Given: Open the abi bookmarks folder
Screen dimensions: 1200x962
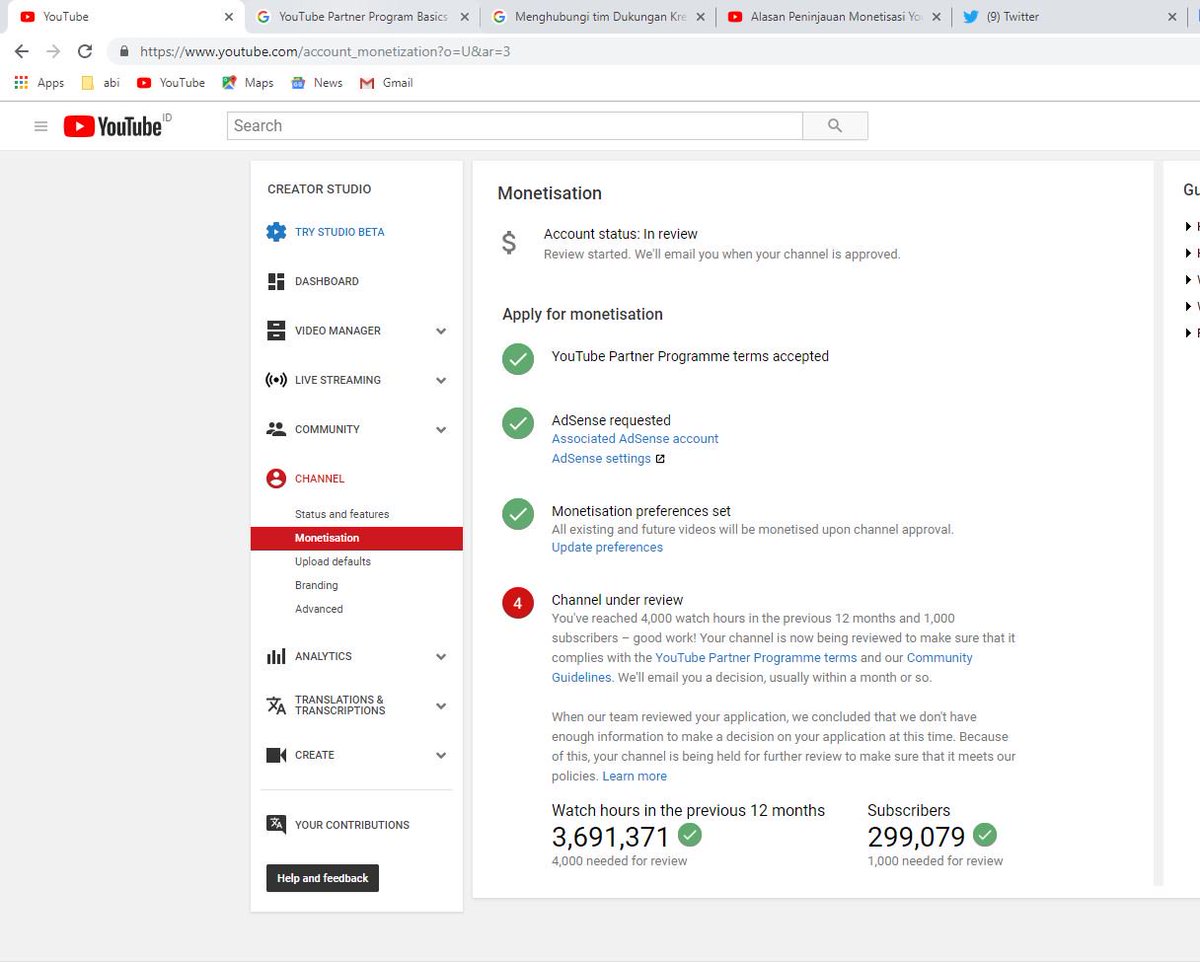Looking at the screenshot, I should pos(100,83).
